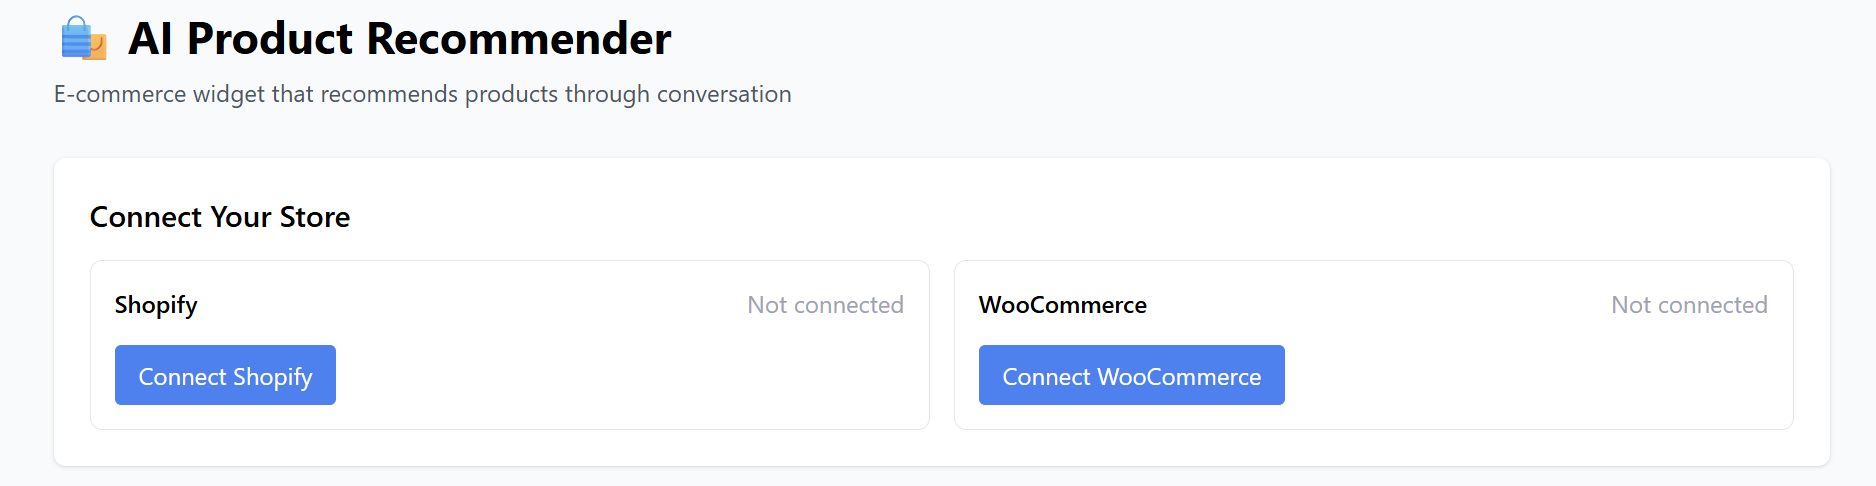Click the word "Recommender" in the page title
Image resolution: width=1876 pixels, height=486 pixels.
[x=518, y=39]
